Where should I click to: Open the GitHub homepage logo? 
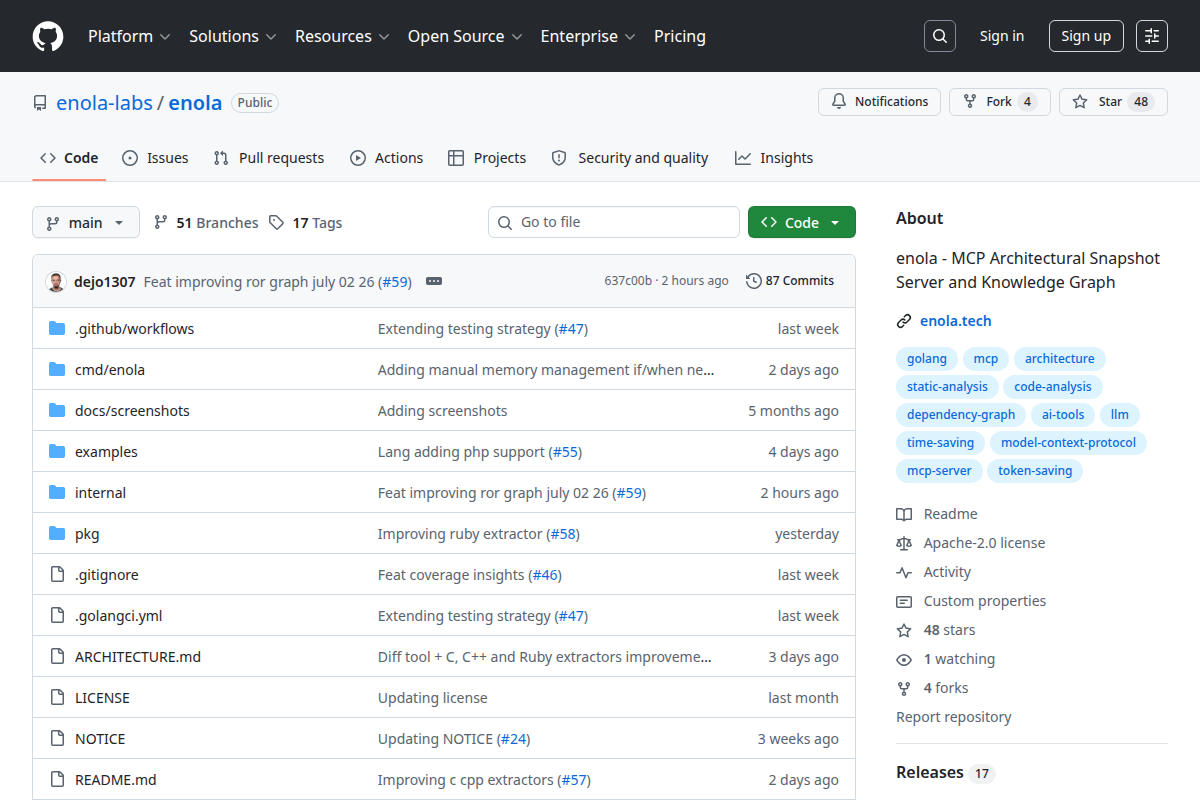48,36
